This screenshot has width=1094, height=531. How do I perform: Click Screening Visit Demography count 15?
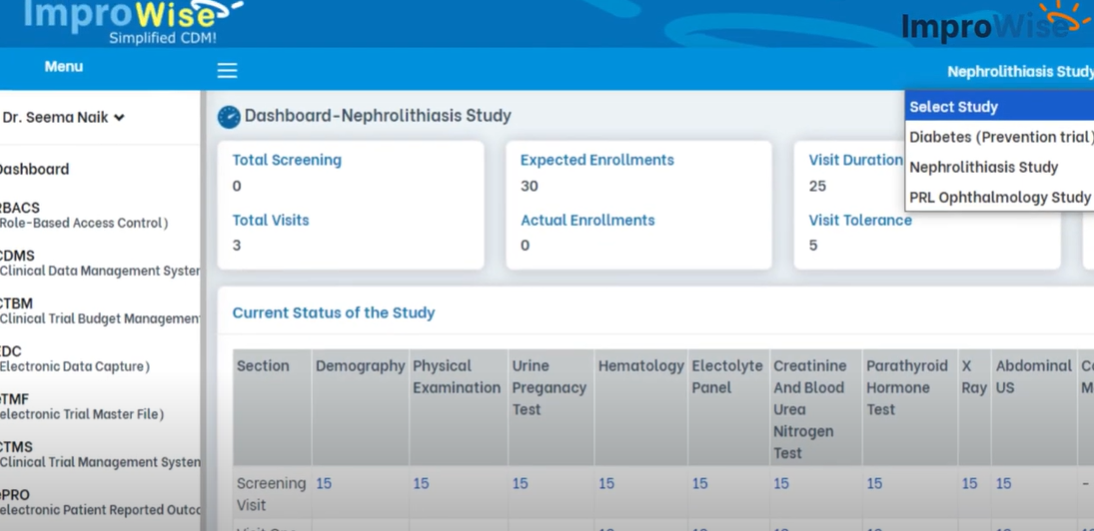coord(324,484)
